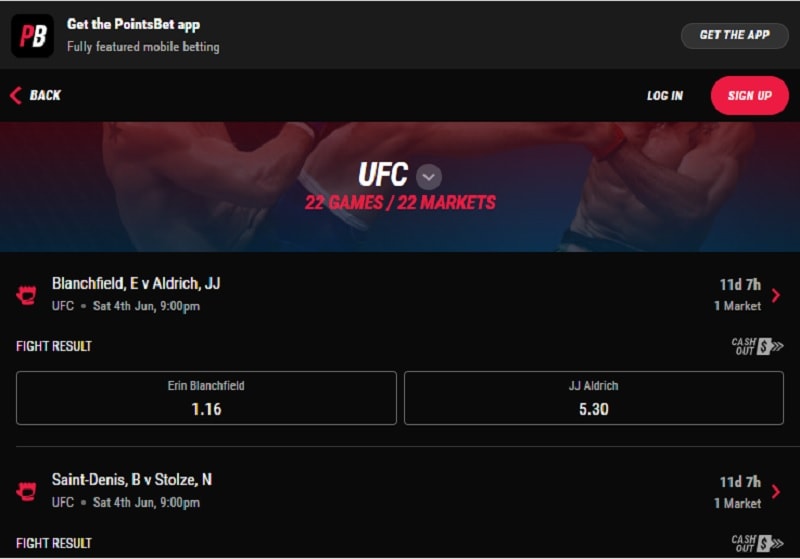Select Erin Blanchfield at 1.16 odds

tap(206, 398)
